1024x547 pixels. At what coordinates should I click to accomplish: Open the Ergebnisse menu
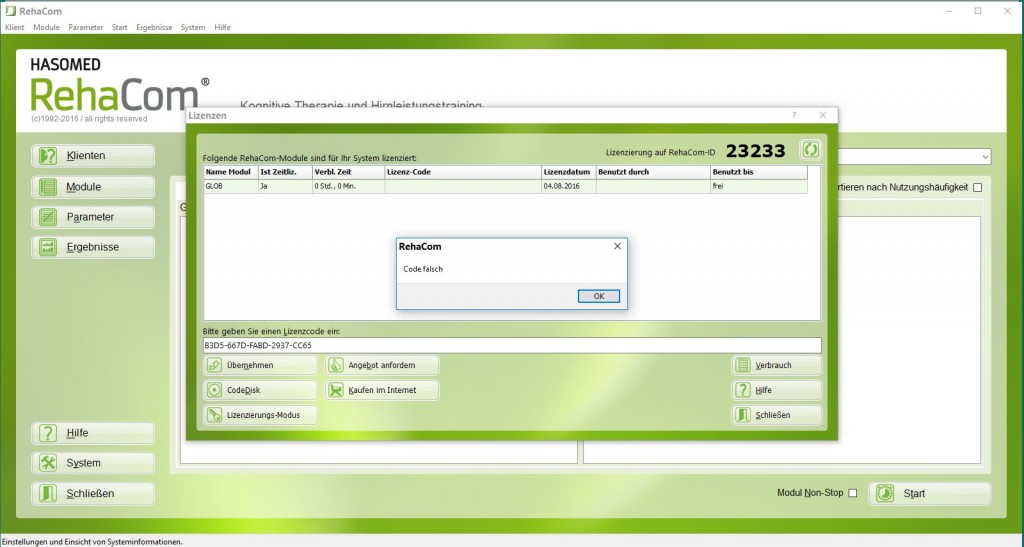(x=154, y=27)
